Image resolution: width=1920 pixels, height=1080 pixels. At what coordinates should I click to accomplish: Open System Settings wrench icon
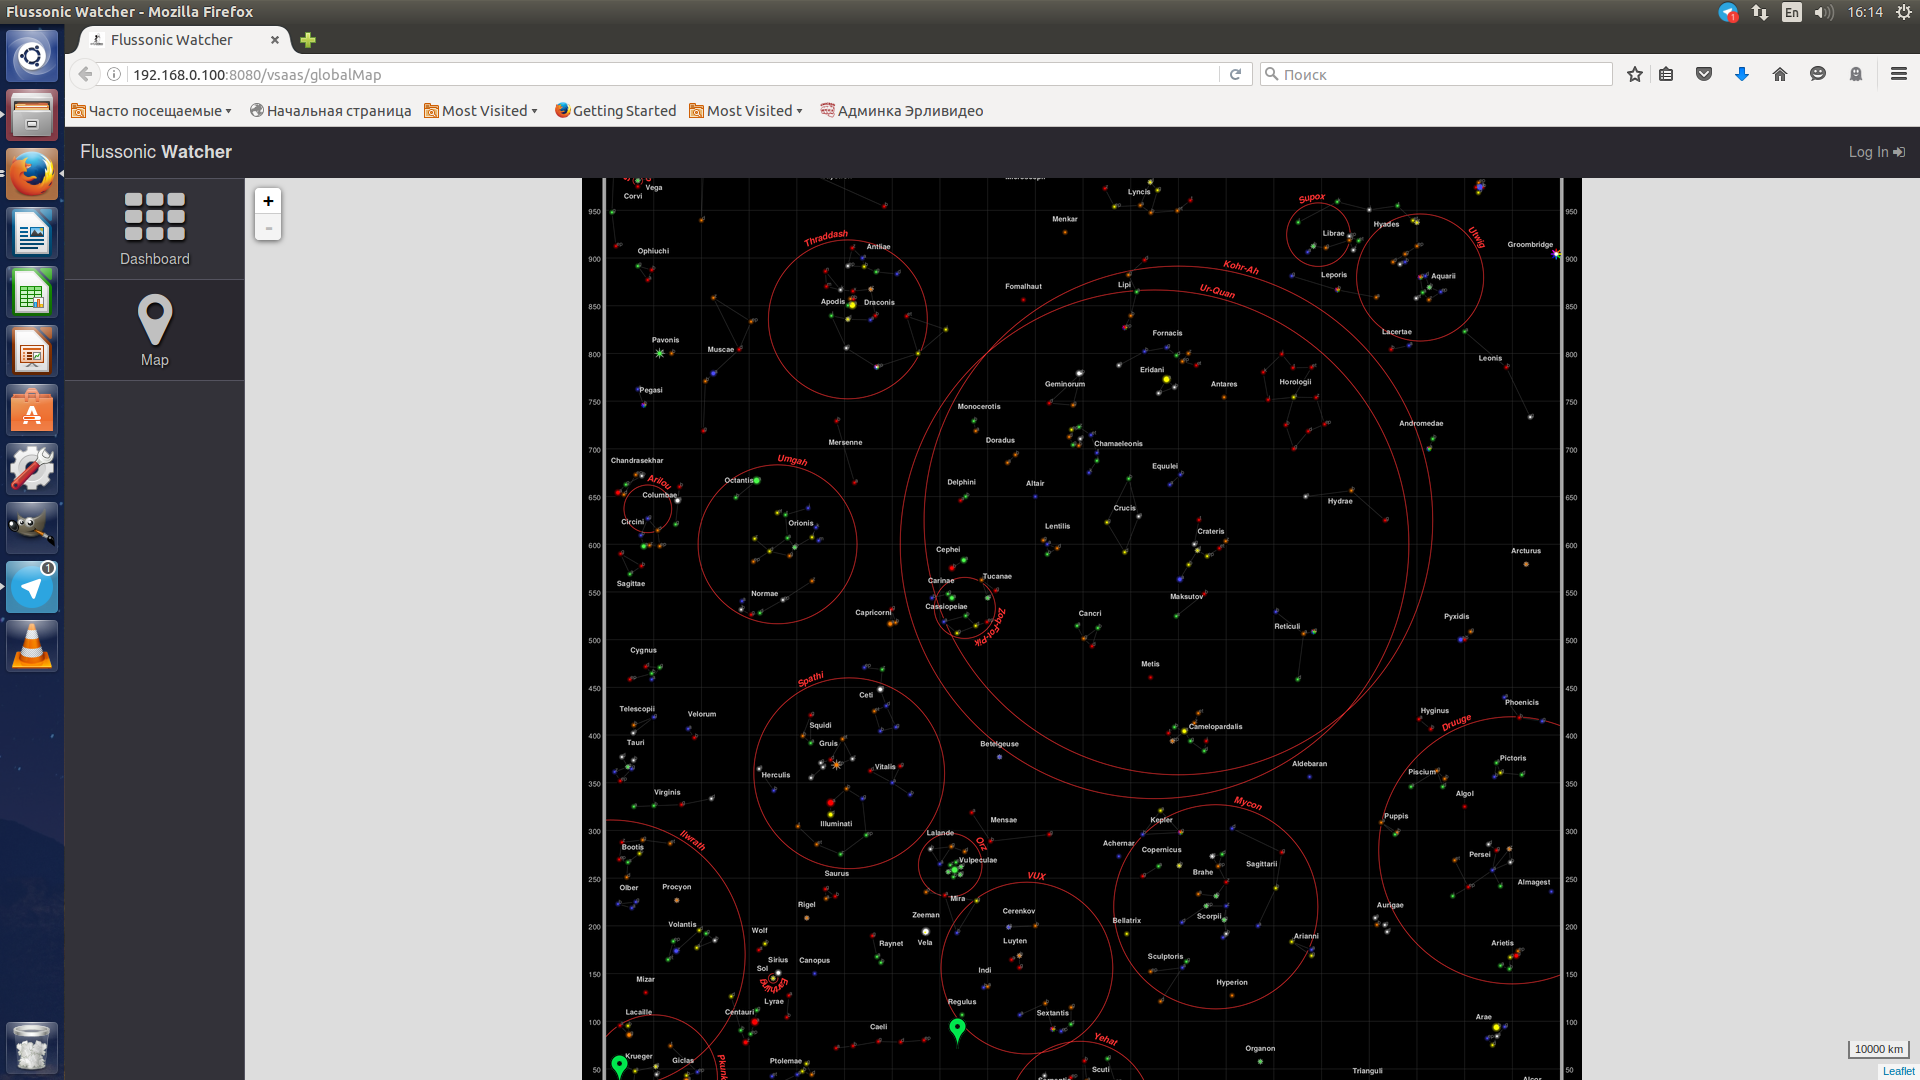pyautogui.click(x=32, y=469)
